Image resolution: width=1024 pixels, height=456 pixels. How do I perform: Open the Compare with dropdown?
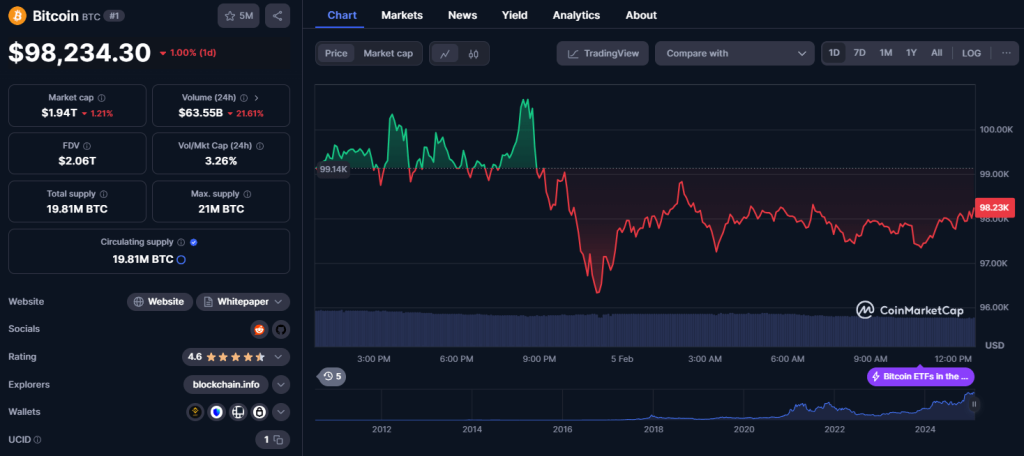click(735, 53)
